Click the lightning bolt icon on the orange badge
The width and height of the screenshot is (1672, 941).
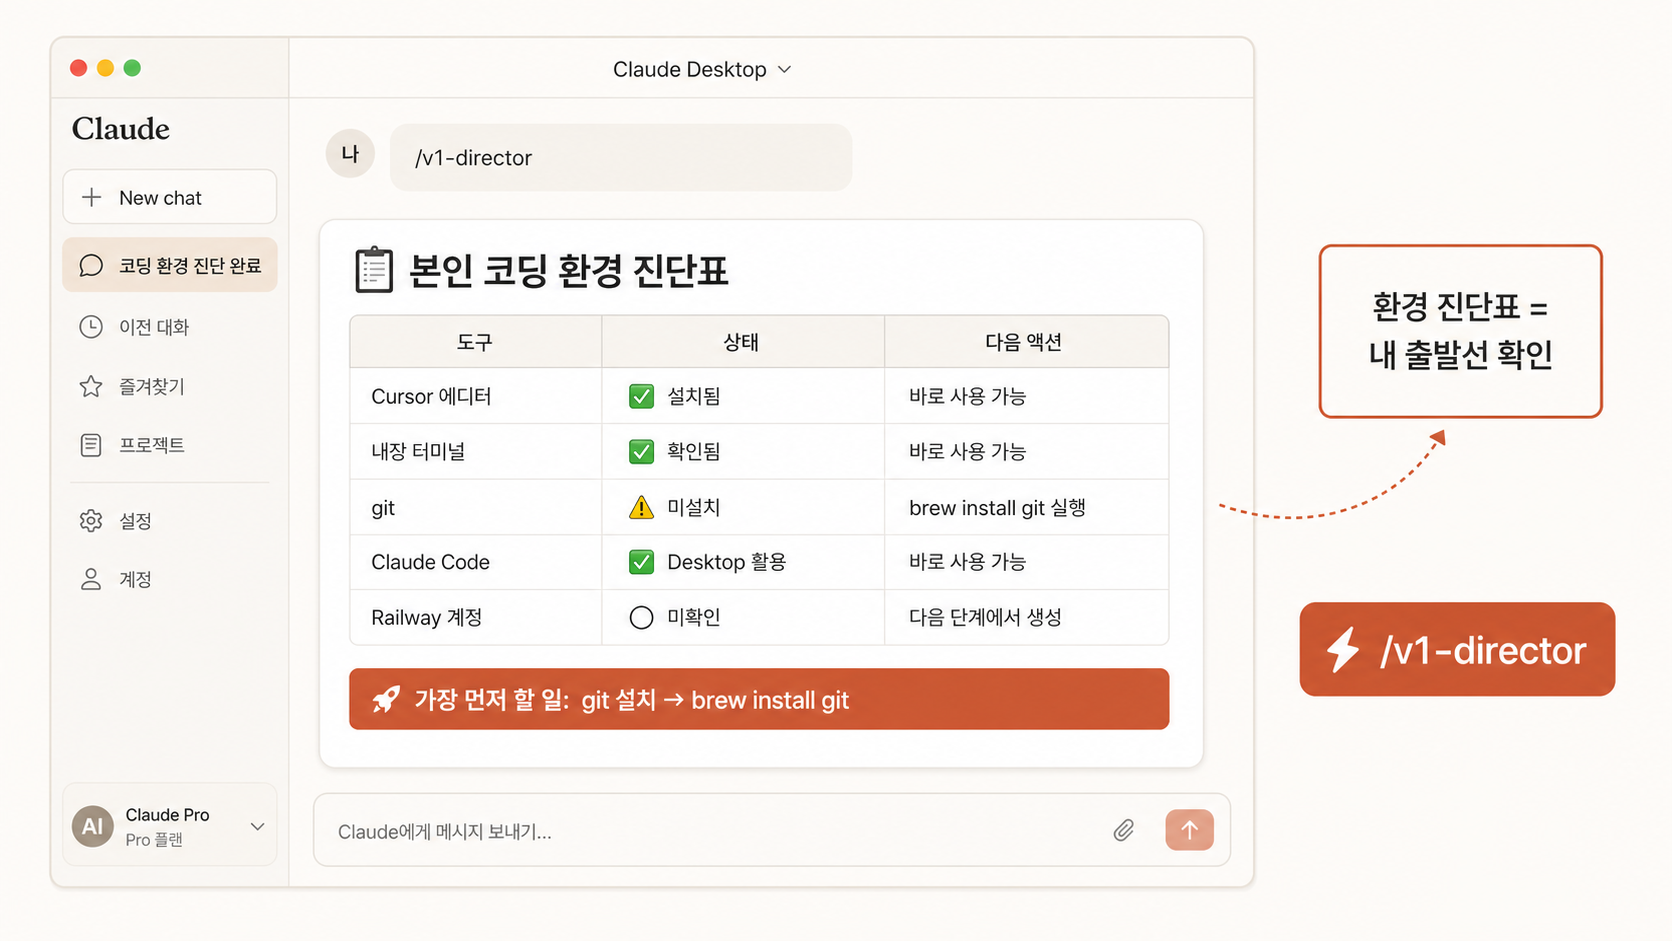point(1343,650)
